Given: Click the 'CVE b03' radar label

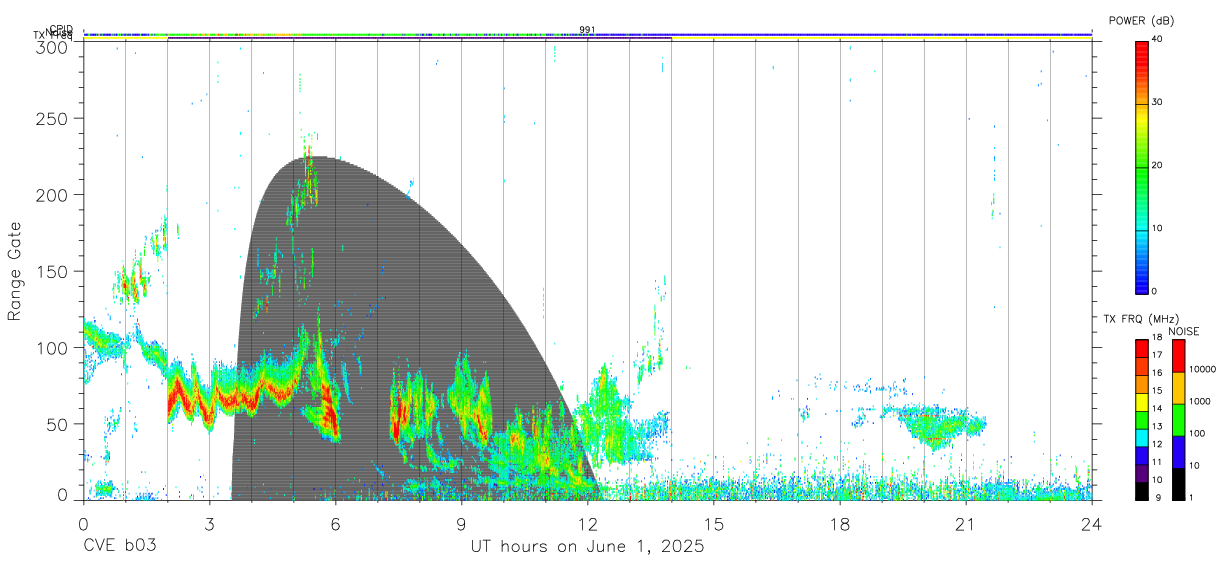Looking at the screenshot, I should (120, 547).
